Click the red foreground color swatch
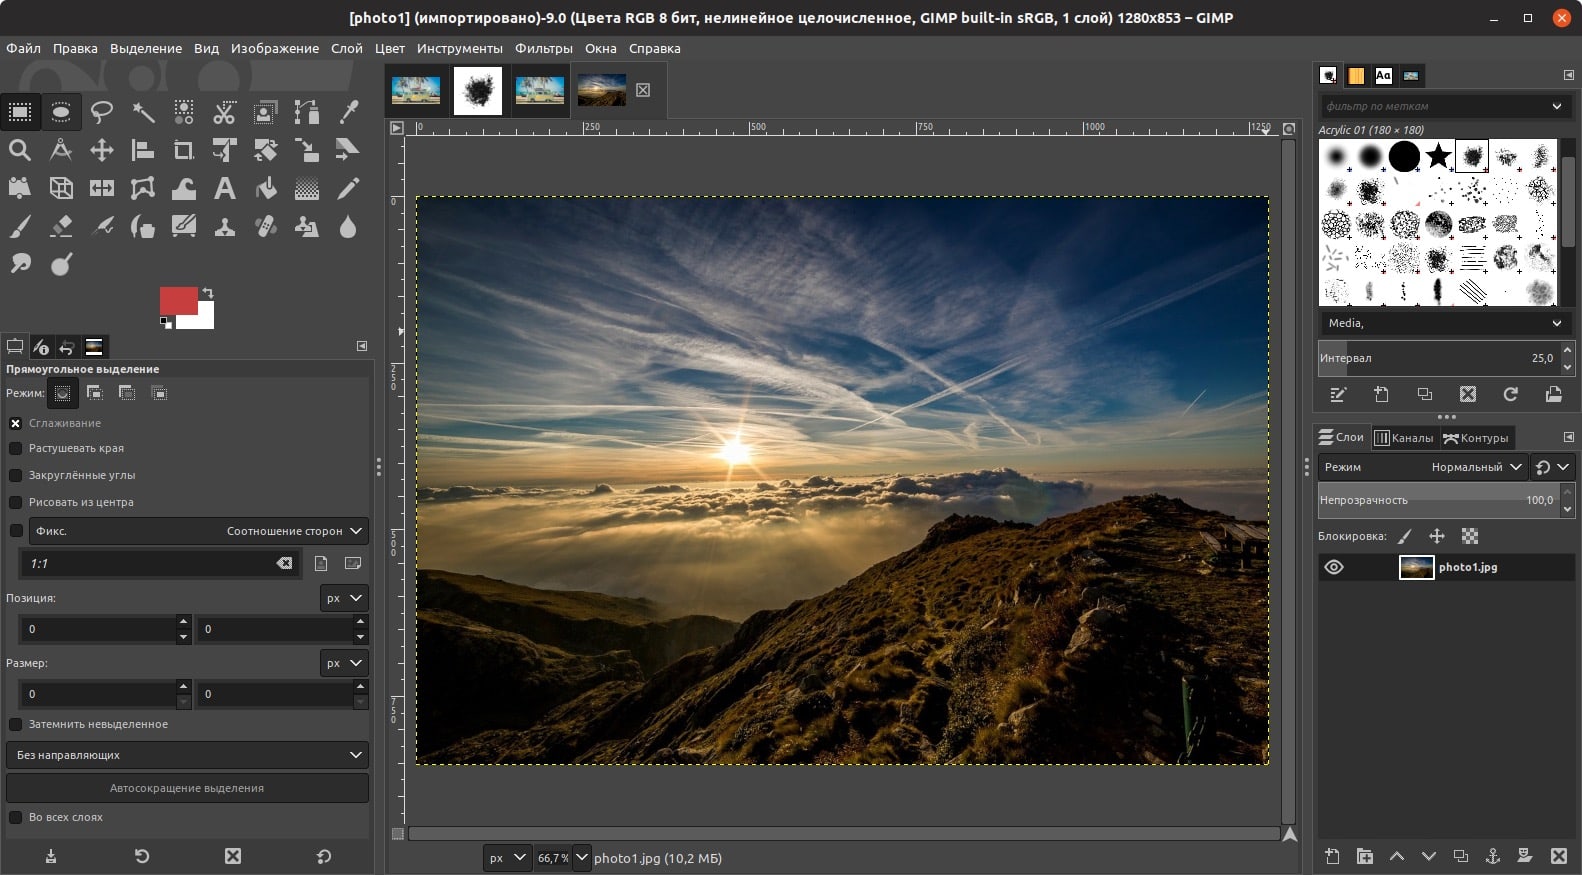This screenshot has width=1582, height=875. tap(177, 301)
